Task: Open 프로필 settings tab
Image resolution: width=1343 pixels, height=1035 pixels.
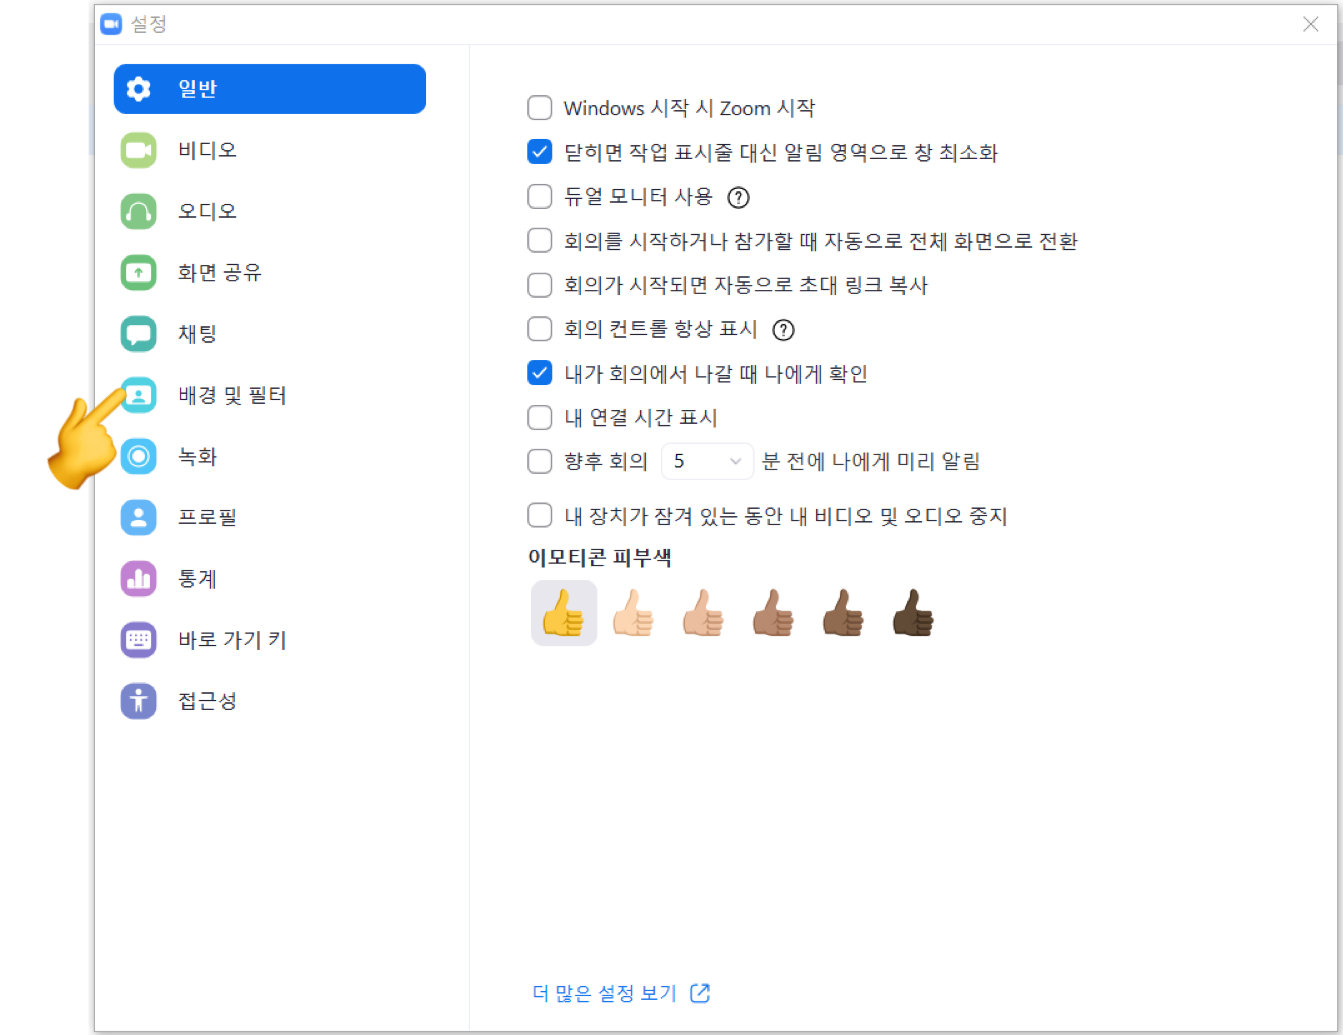Action: [x=270, y=517]
